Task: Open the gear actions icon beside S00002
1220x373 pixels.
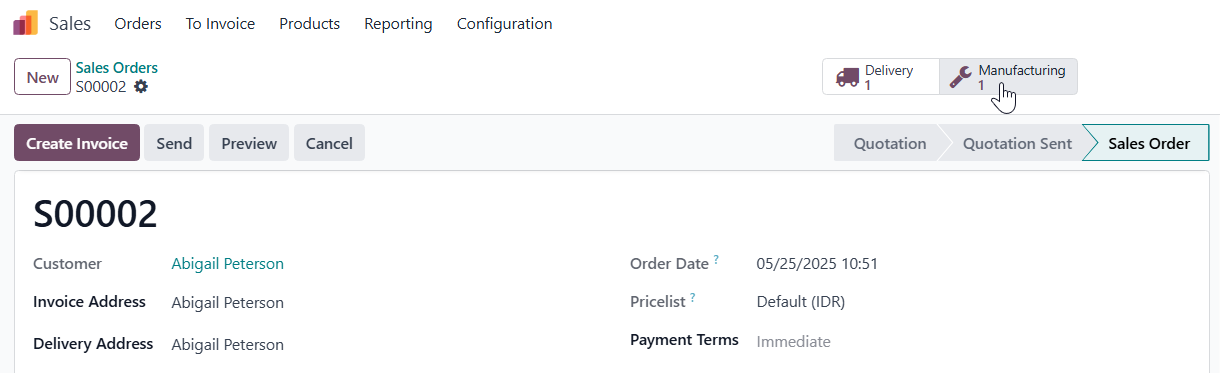Action: (x=141, y=86)
